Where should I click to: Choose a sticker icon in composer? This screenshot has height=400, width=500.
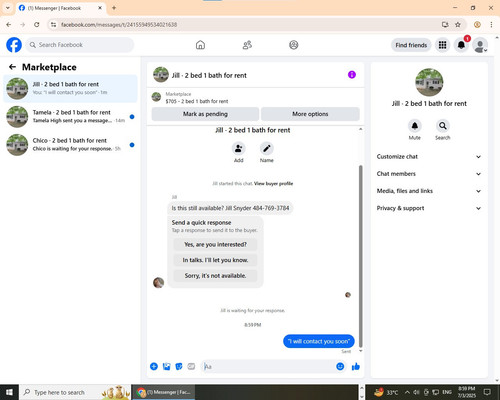(179, 367)
